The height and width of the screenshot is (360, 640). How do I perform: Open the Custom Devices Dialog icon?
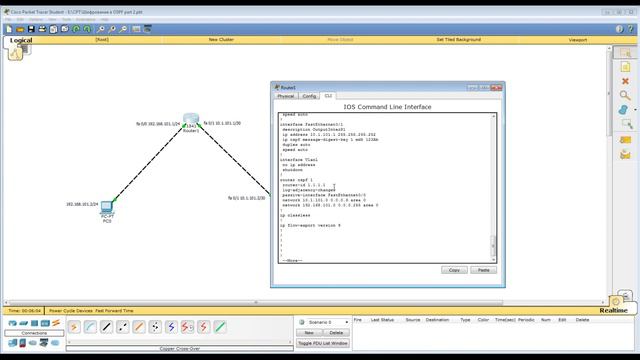tap(148, 29)
